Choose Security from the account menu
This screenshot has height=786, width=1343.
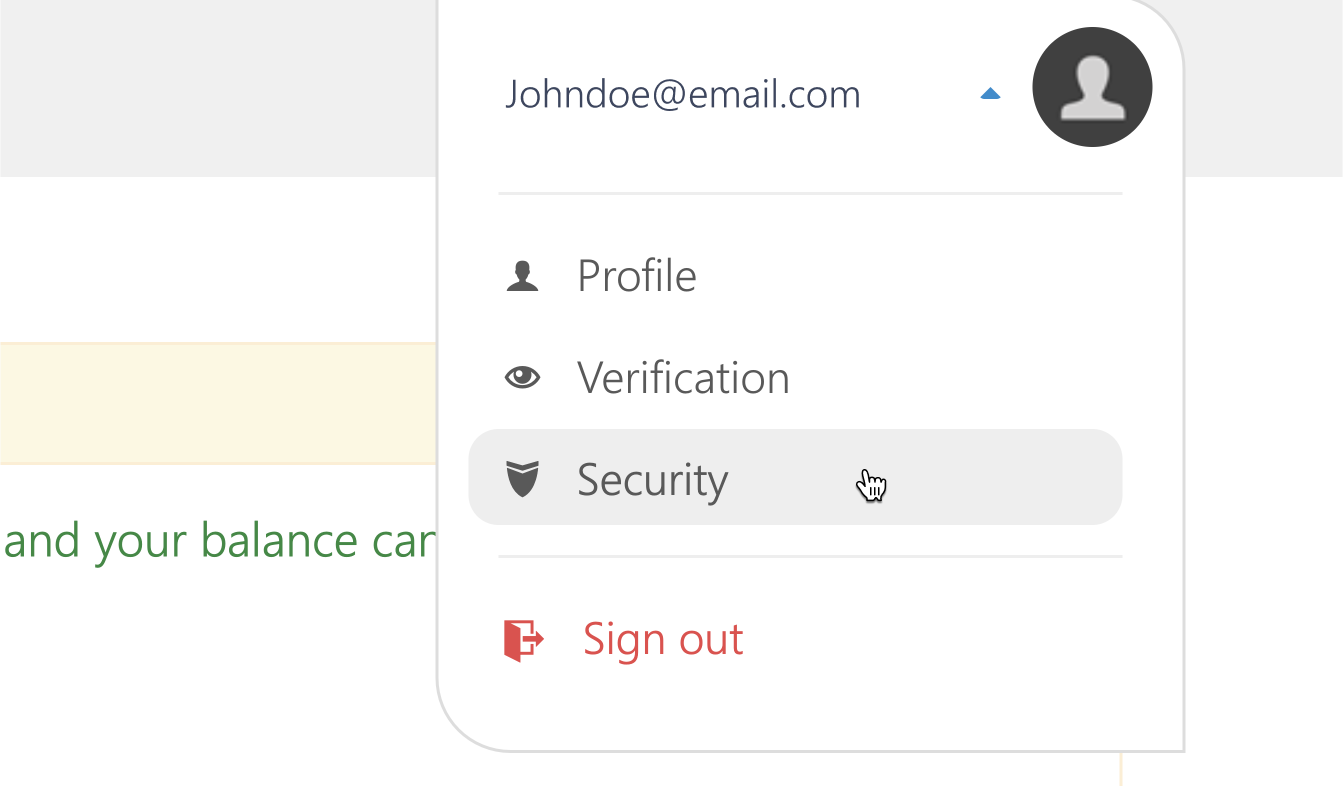tap(795, 477)
